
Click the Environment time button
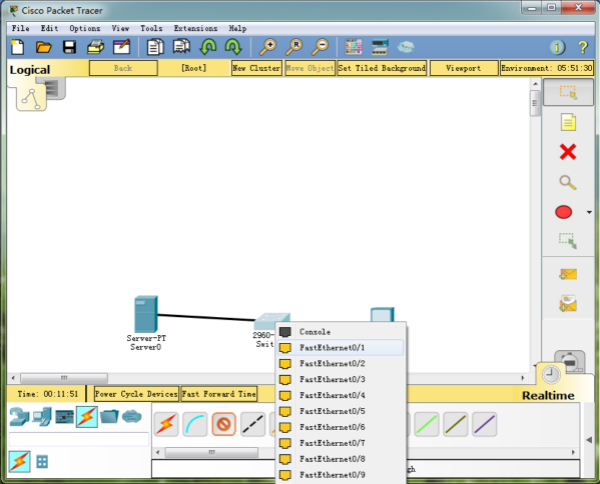(x=547, y=68)
